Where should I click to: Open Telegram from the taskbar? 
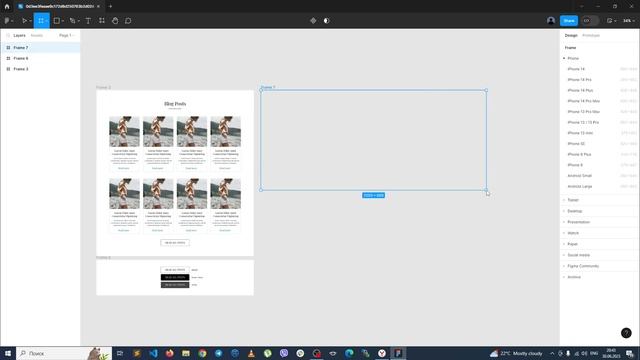[x=219, y=353]
